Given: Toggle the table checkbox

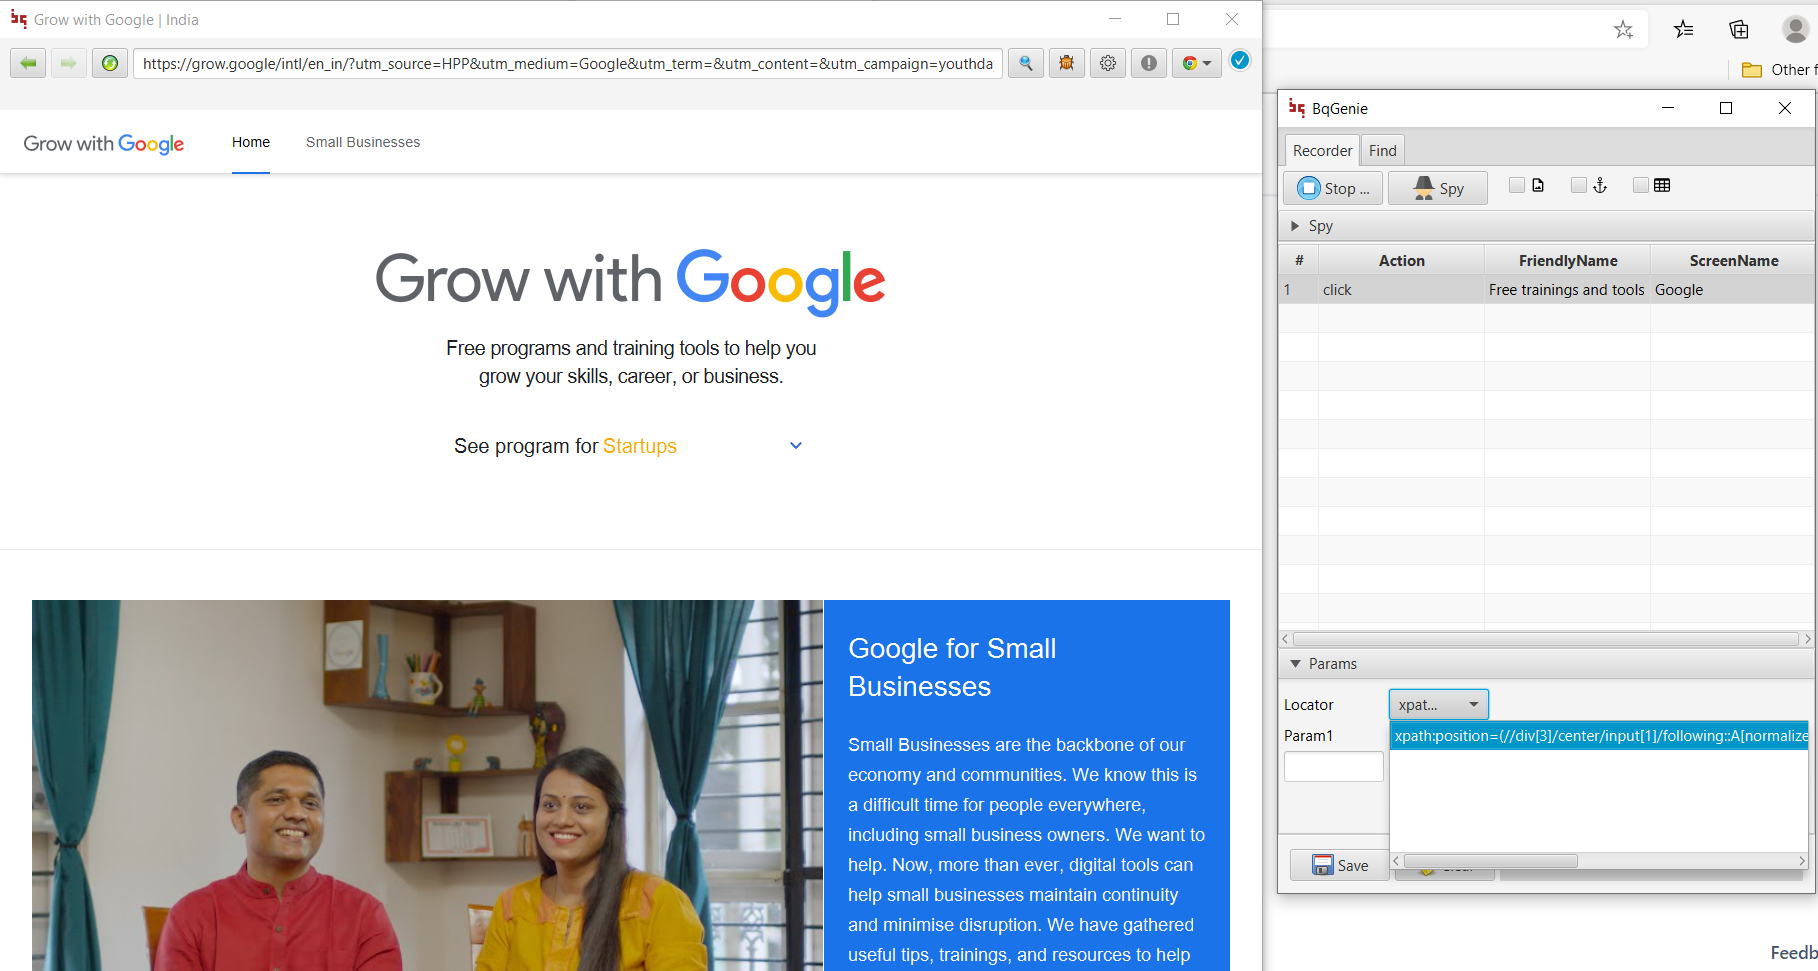Looking at the screenshot, I should 1641,185.
